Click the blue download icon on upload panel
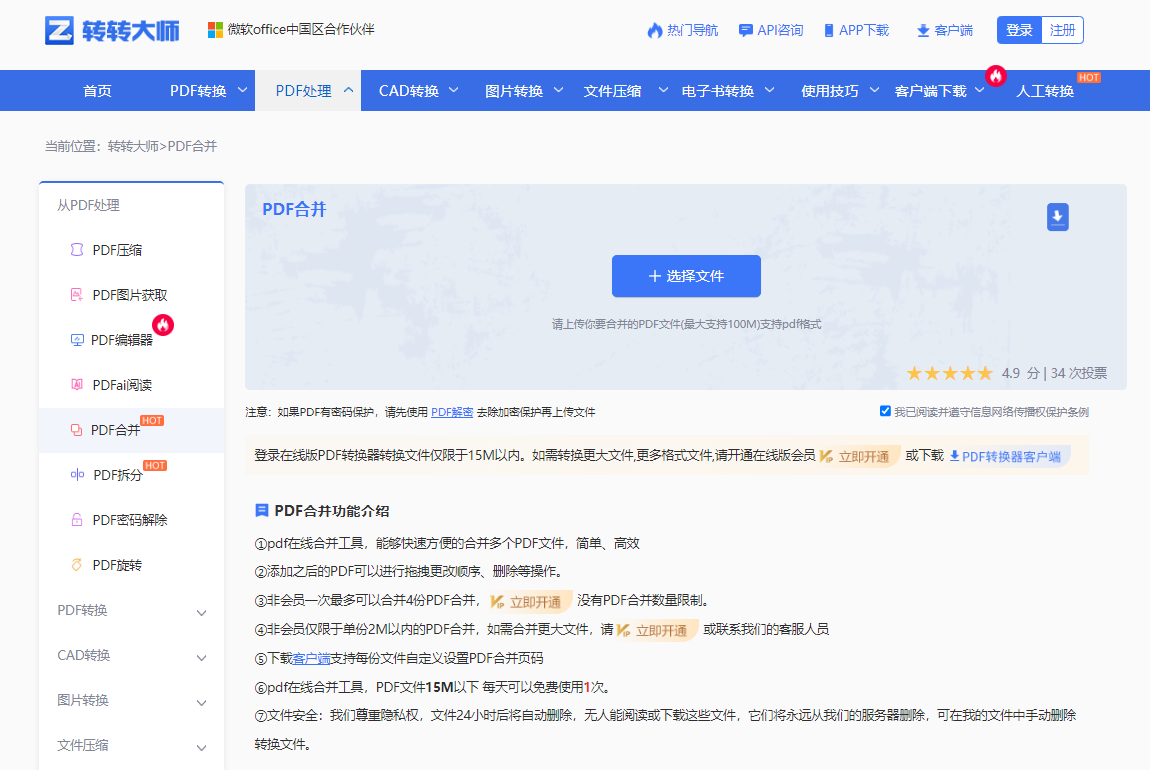This screenshot has width=1150, height=770. pos(1058,217)
